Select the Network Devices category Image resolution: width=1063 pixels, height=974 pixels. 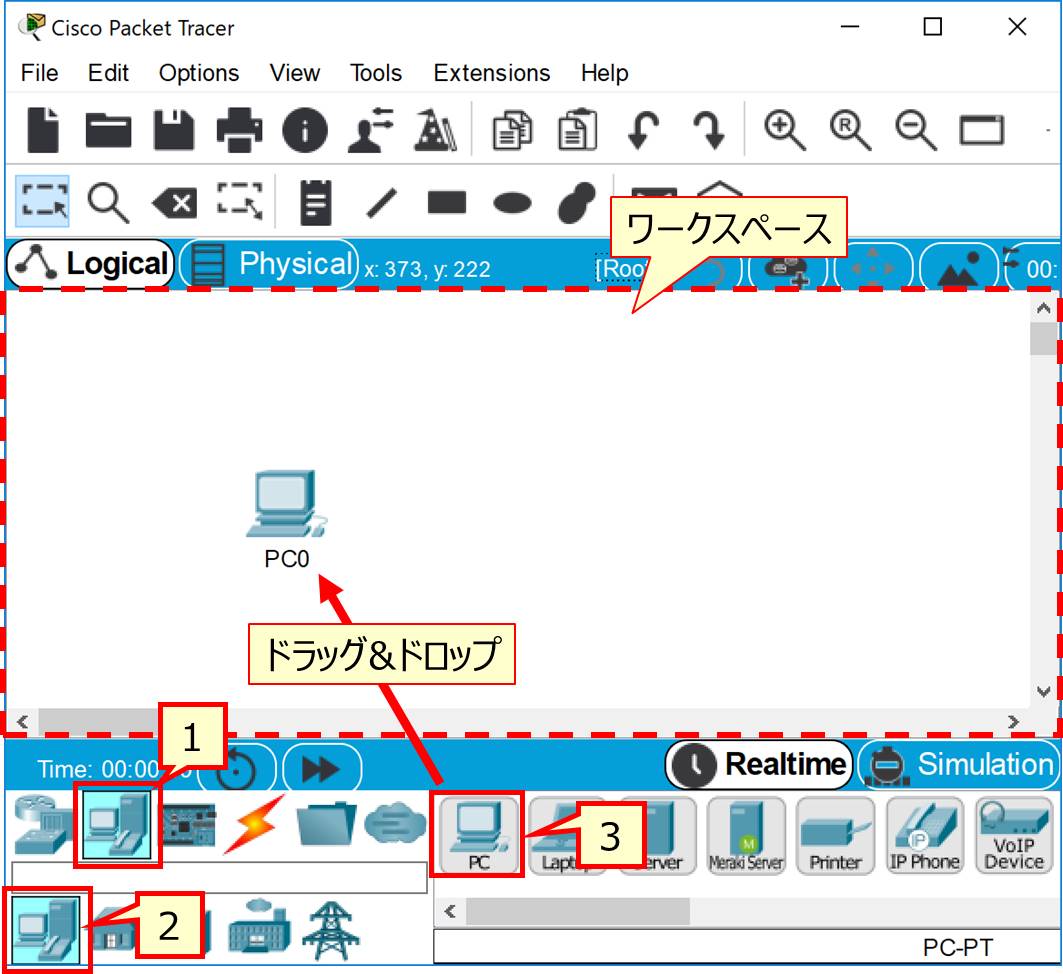[x=42, y=824]
